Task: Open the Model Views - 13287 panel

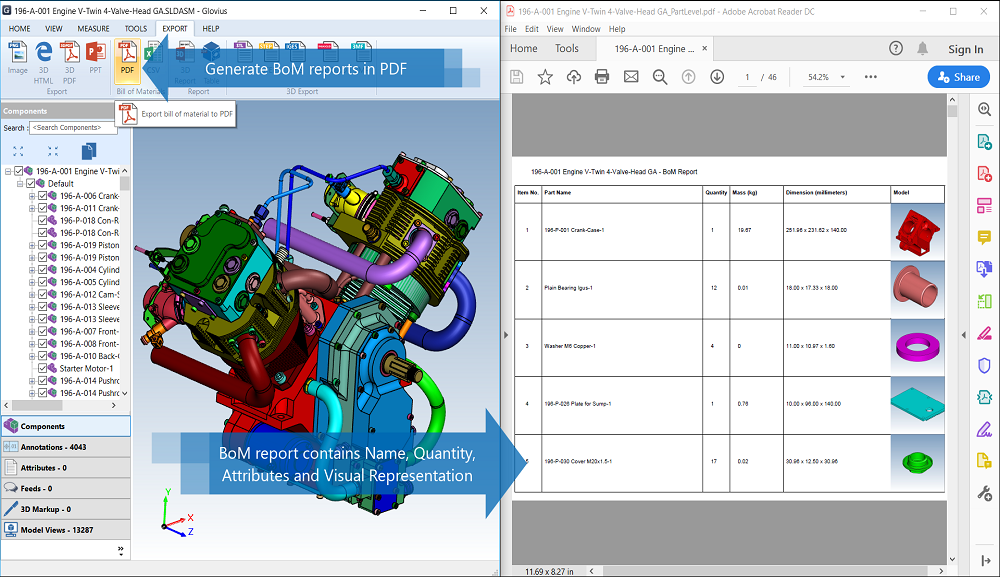Action: pyautogui.click(x=66, y=530)
